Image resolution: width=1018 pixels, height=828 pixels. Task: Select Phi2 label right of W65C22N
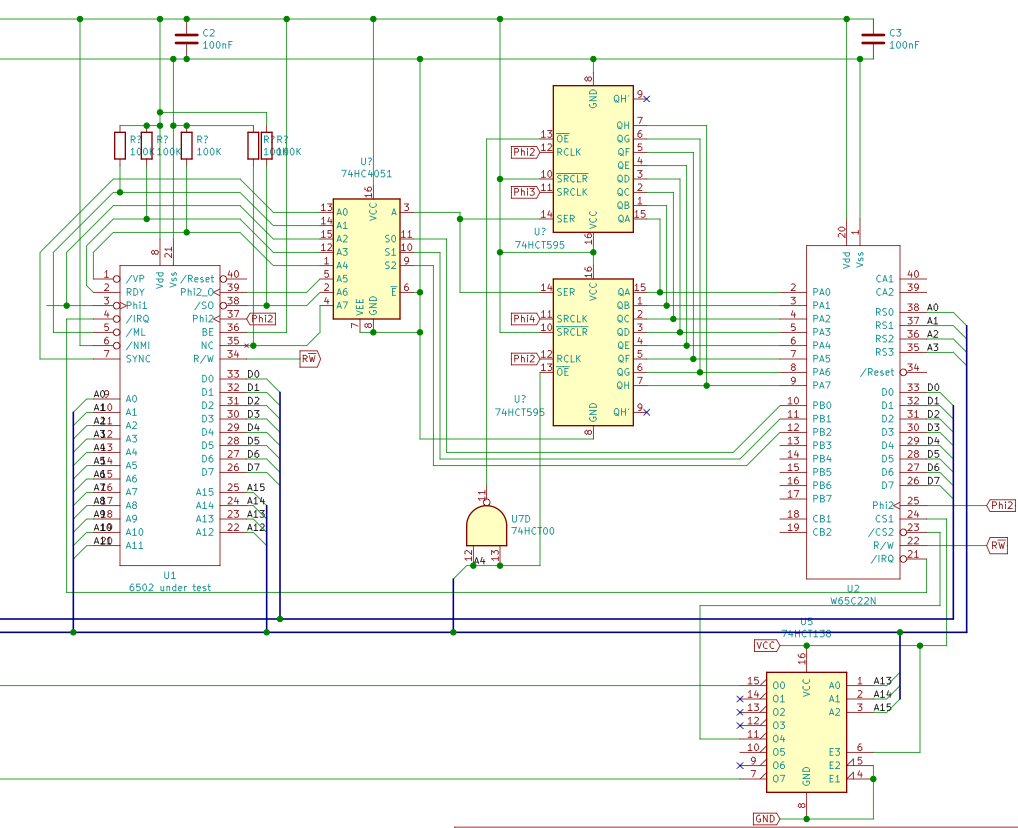point(1001,506)
